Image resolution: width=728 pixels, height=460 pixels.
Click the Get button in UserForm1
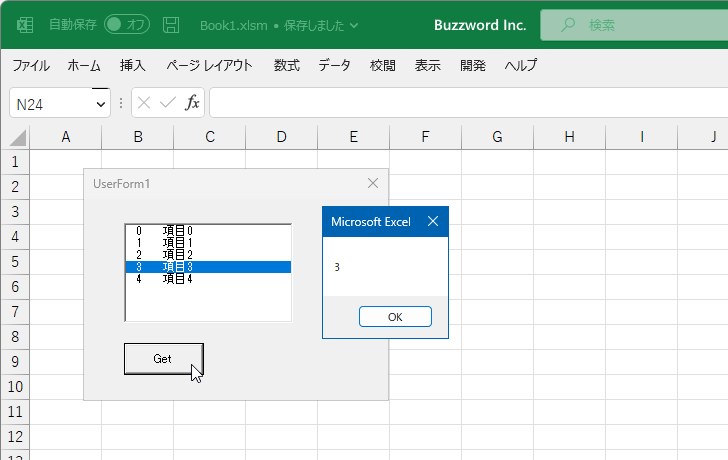pyautogui.click(x=163, y=359)
